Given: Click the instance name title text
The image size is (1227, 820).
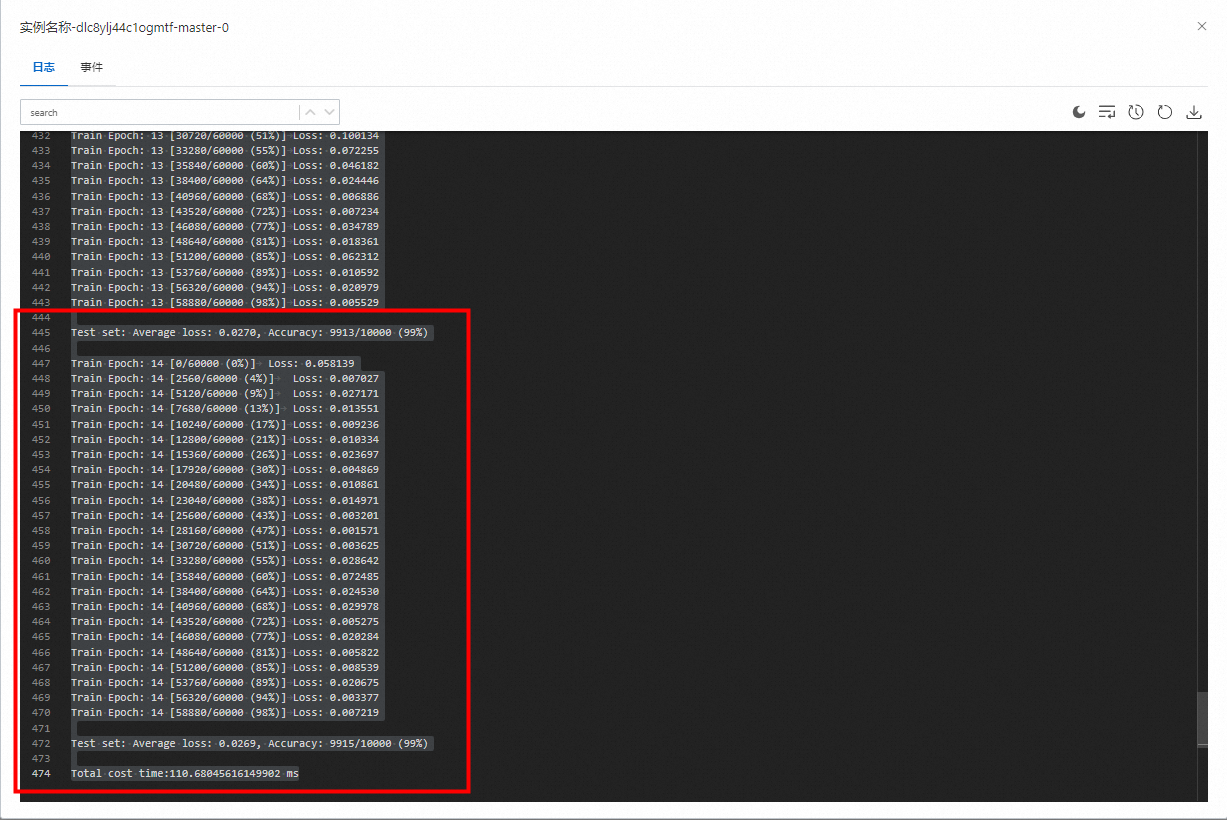Looking at the screenshot, I should coord(124,28).
